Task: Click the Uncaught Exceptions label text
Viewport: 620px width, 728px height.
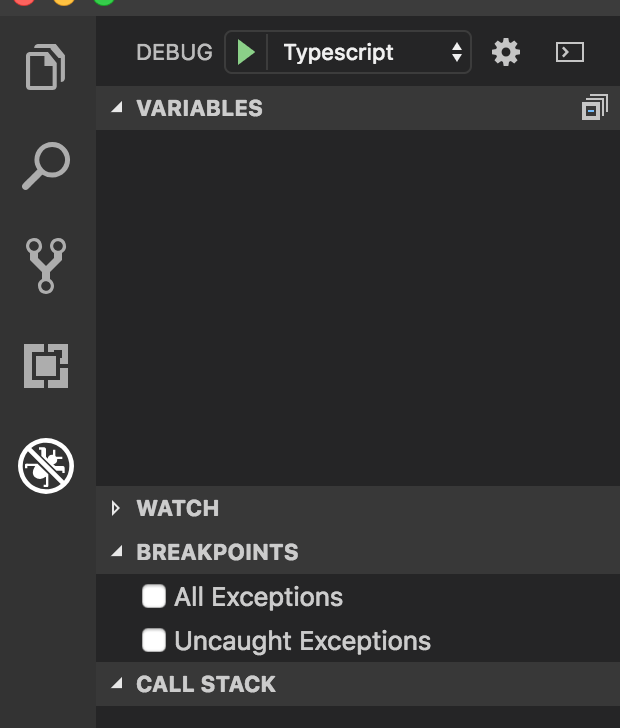Action: tap(302, 641)
